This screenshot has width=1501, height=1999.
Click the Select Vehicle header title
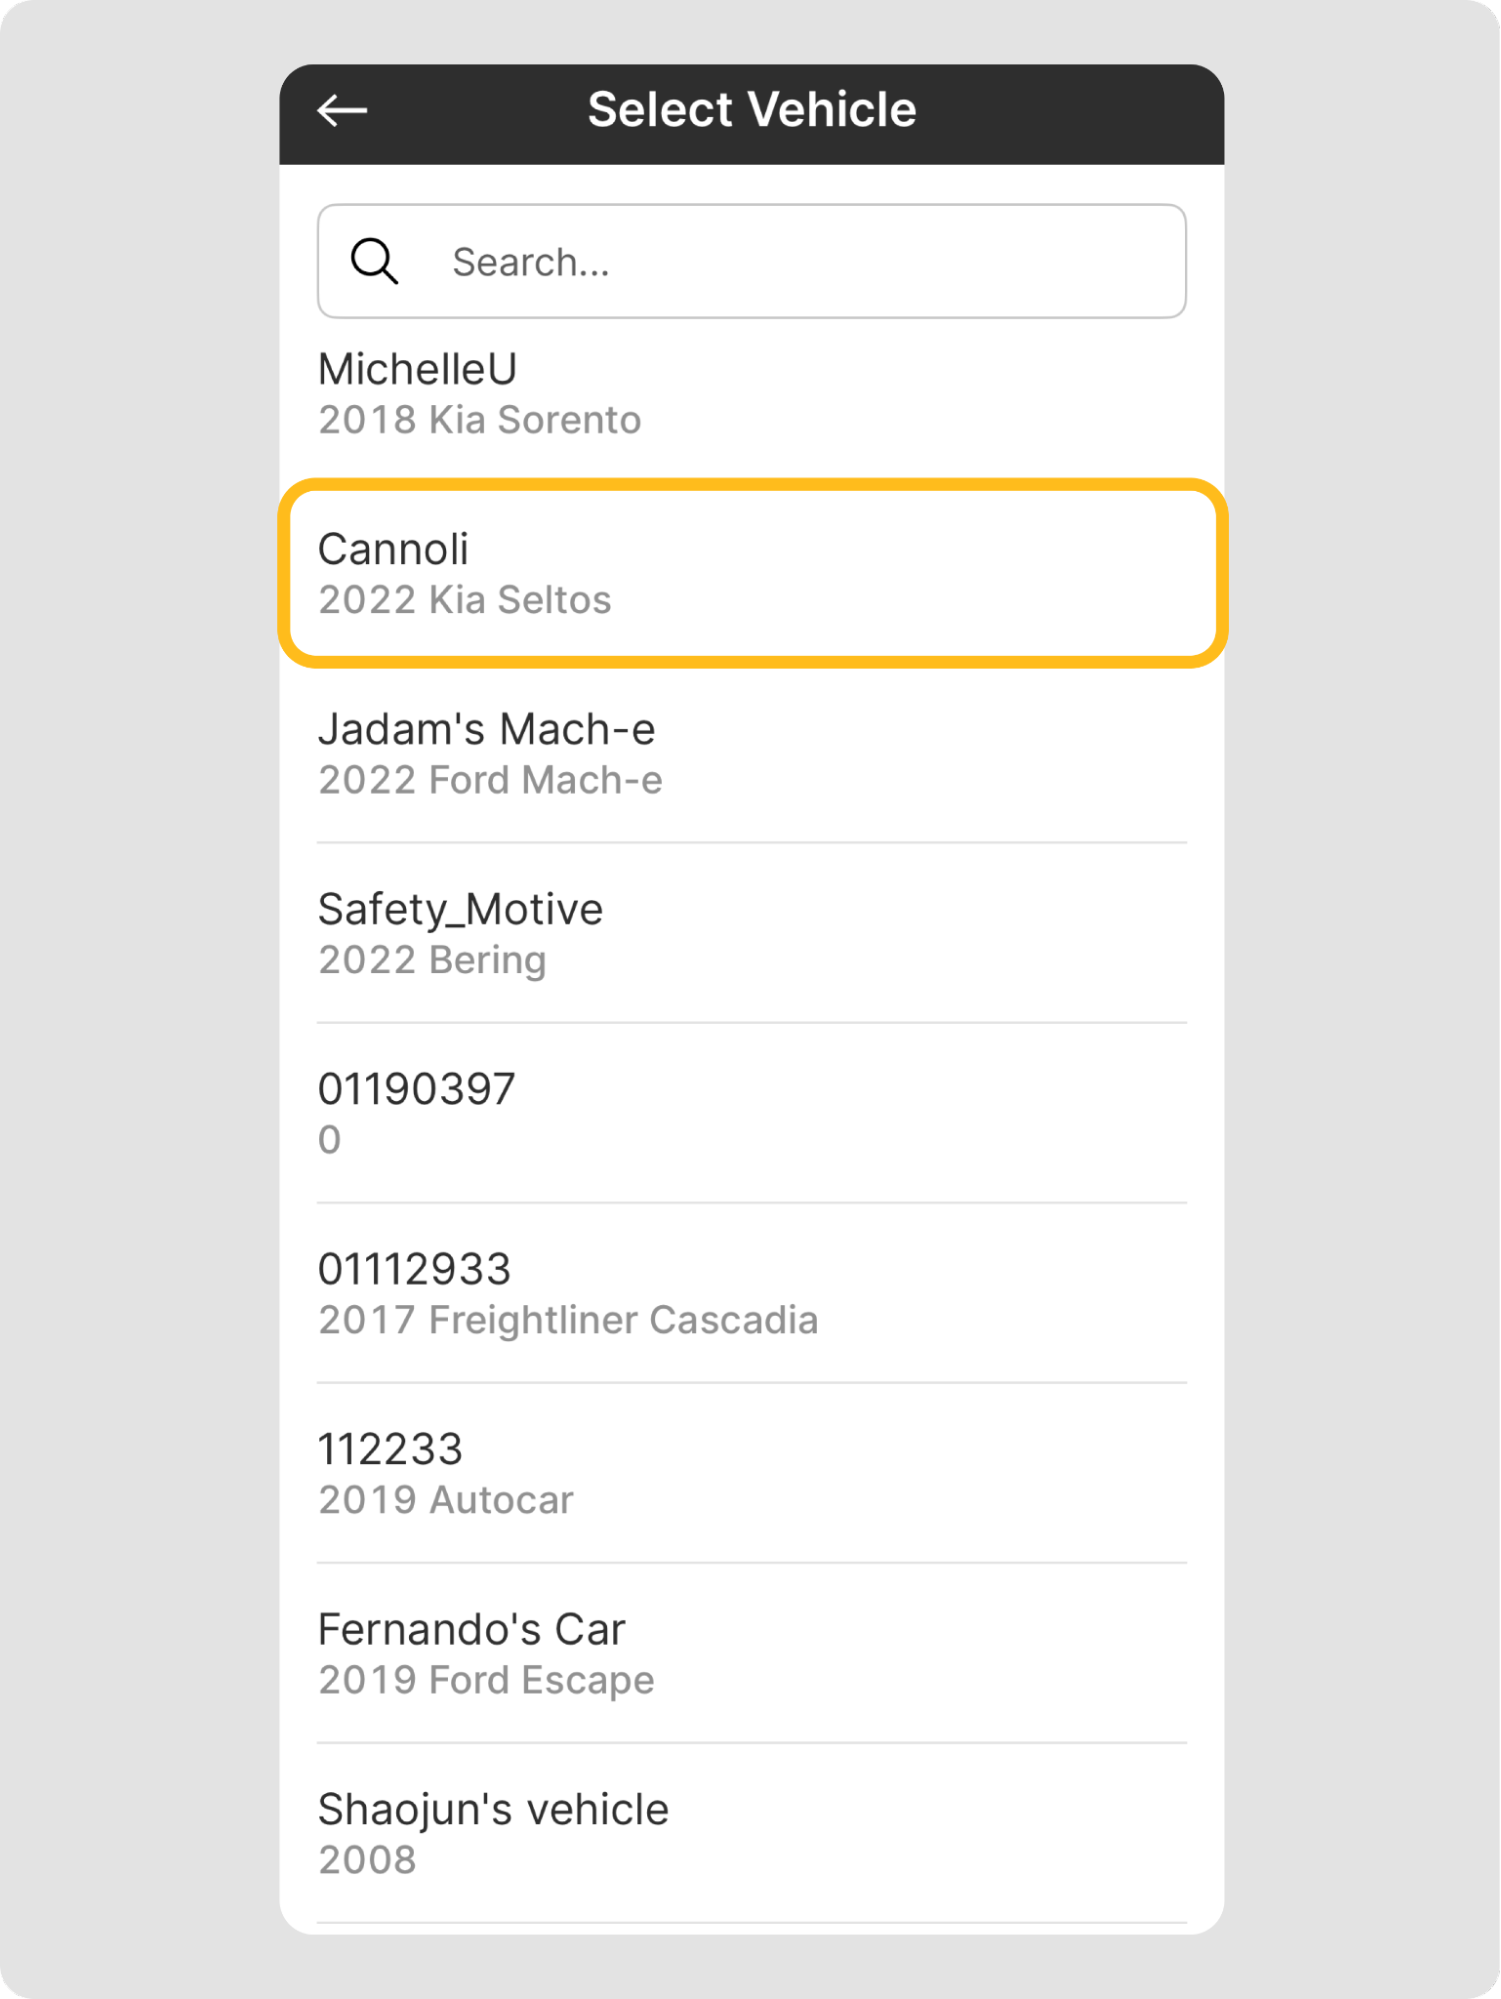click(x=751, y=110)
